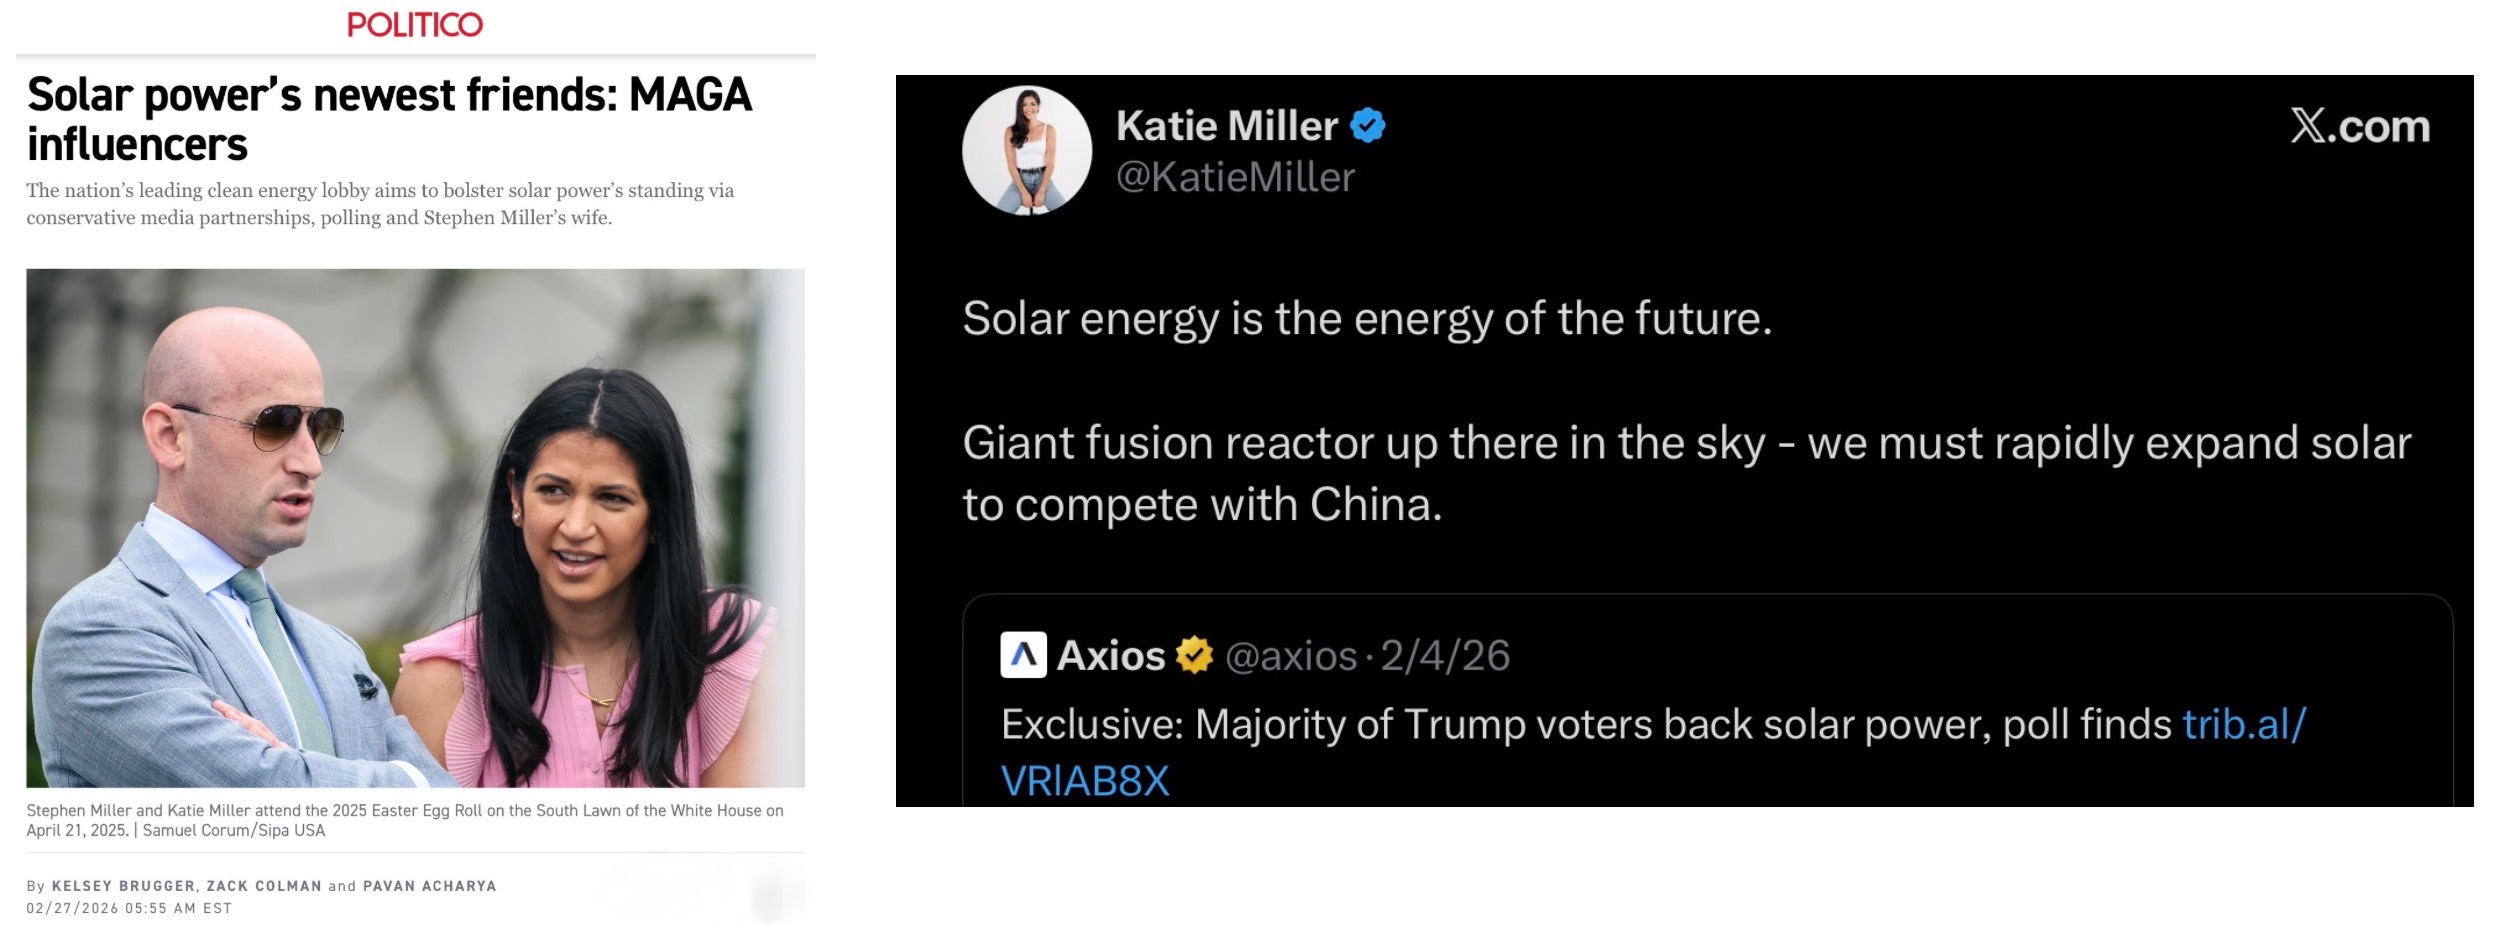Viewport: 2503px width, 926px height.
Task: Open the @KatieMiller handle
Action: point(1235,177)
